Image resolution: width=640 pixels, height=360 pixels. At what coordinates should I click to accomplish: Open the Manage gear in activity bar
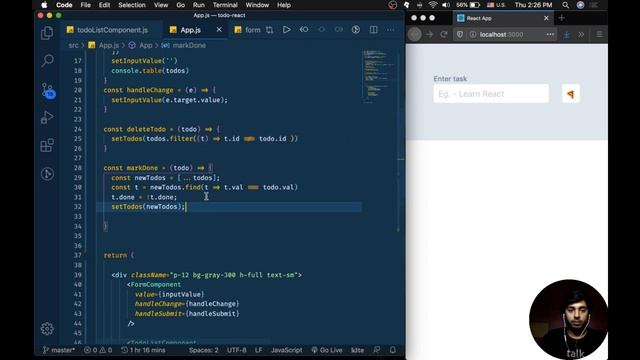pyautogui.click(x=47, y=329)
